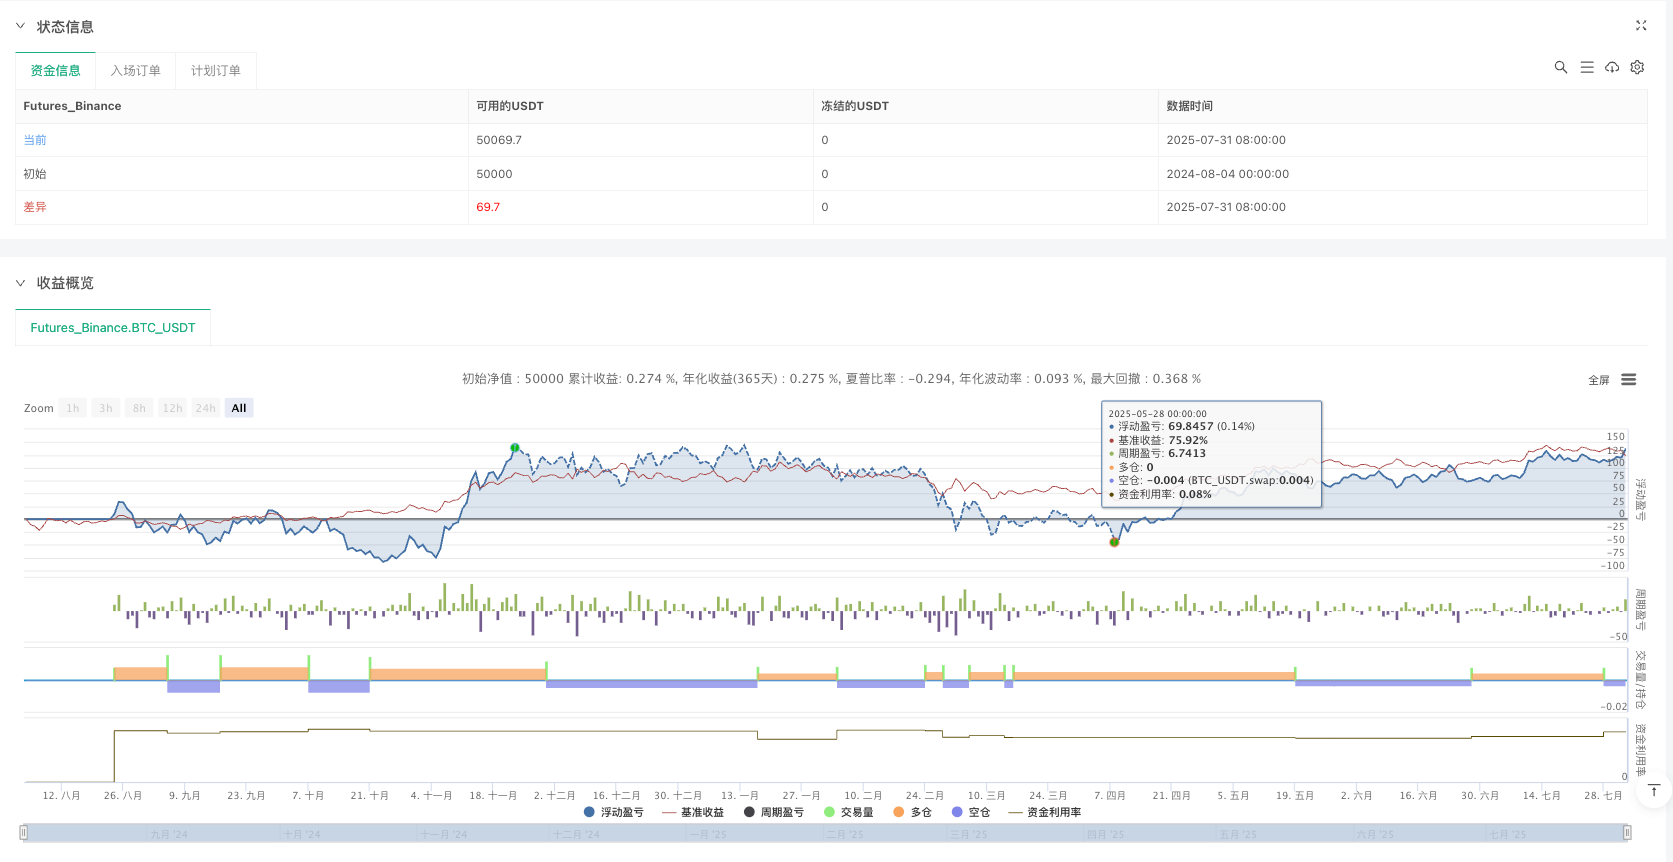Open the 计划订单 tab
The image size is (1673, 862).
coord(215,70)
